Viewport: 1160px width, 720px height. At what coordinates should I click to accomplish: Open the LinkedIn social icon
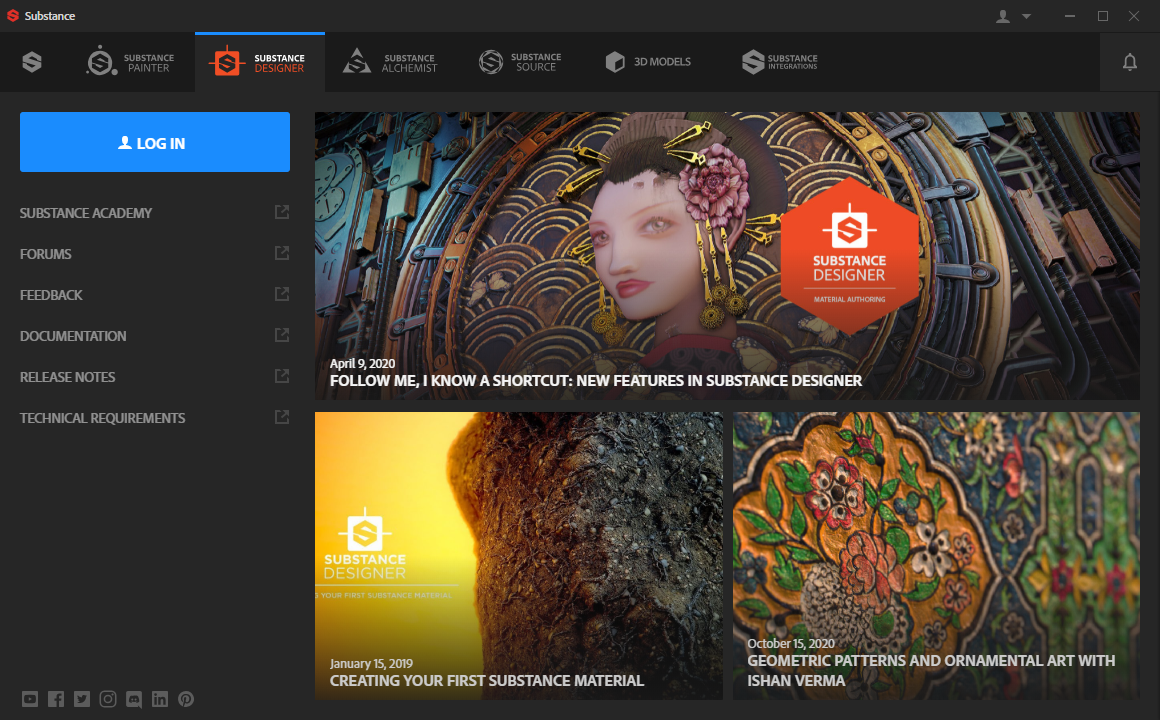[x=160, y=699]
